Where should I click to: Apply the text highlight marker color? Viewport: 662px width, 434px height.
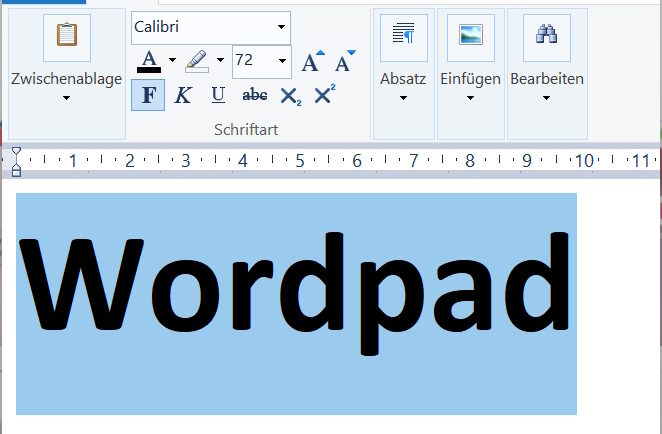pyautogui.click(x=197, y=62)
